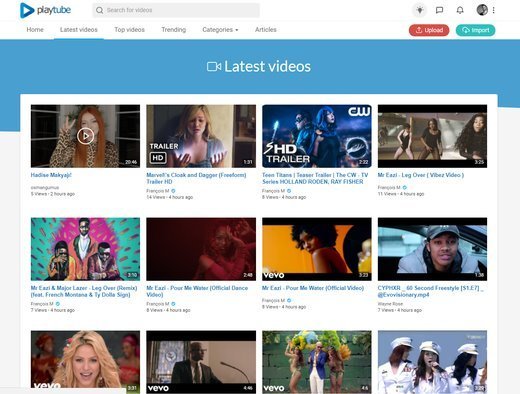This screenshot has width=520, height=394.
Task: Open the Articles page
Action: point(266,30)
